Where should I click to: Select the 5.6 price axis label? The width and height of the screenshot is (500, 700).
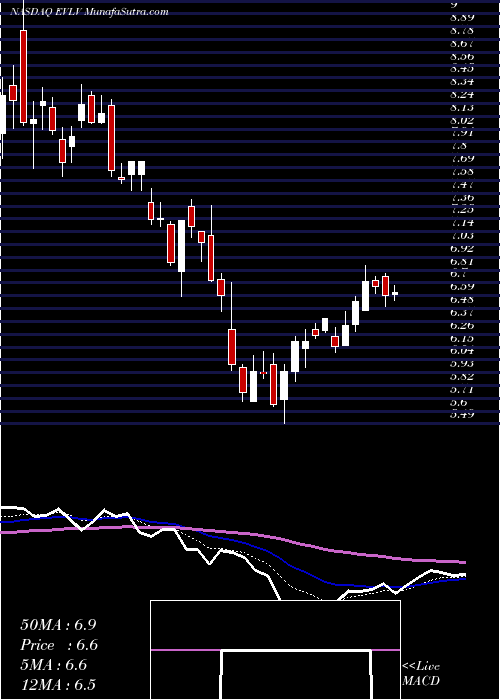click(x=459, y=402)
